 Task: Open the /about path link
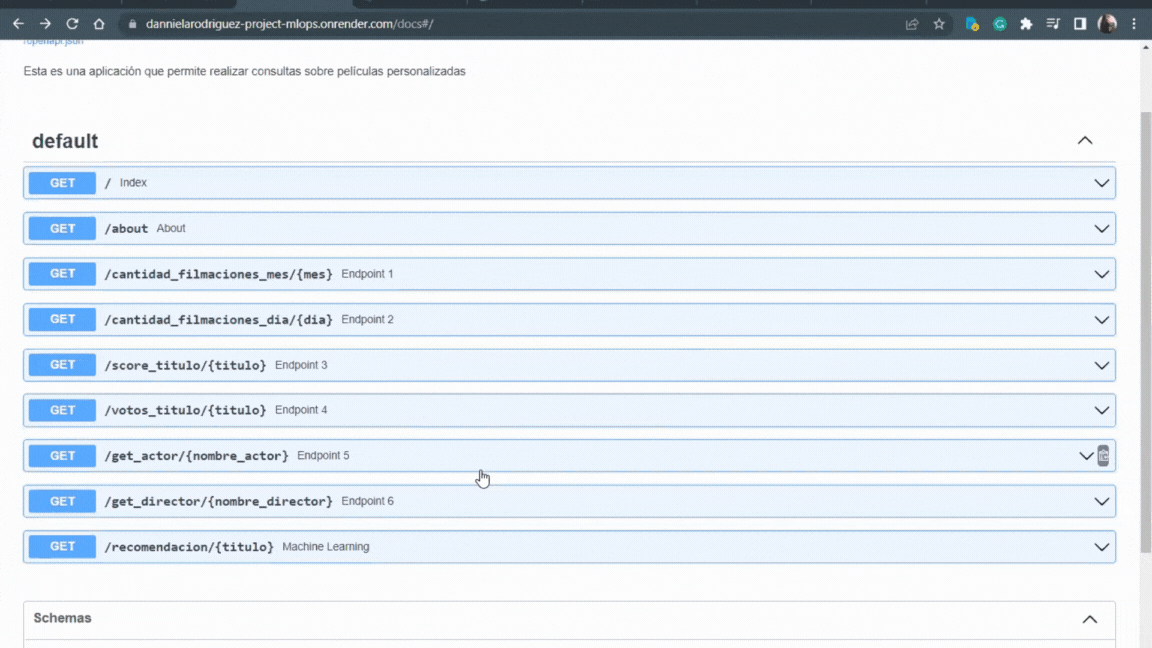tap(126, 228)
